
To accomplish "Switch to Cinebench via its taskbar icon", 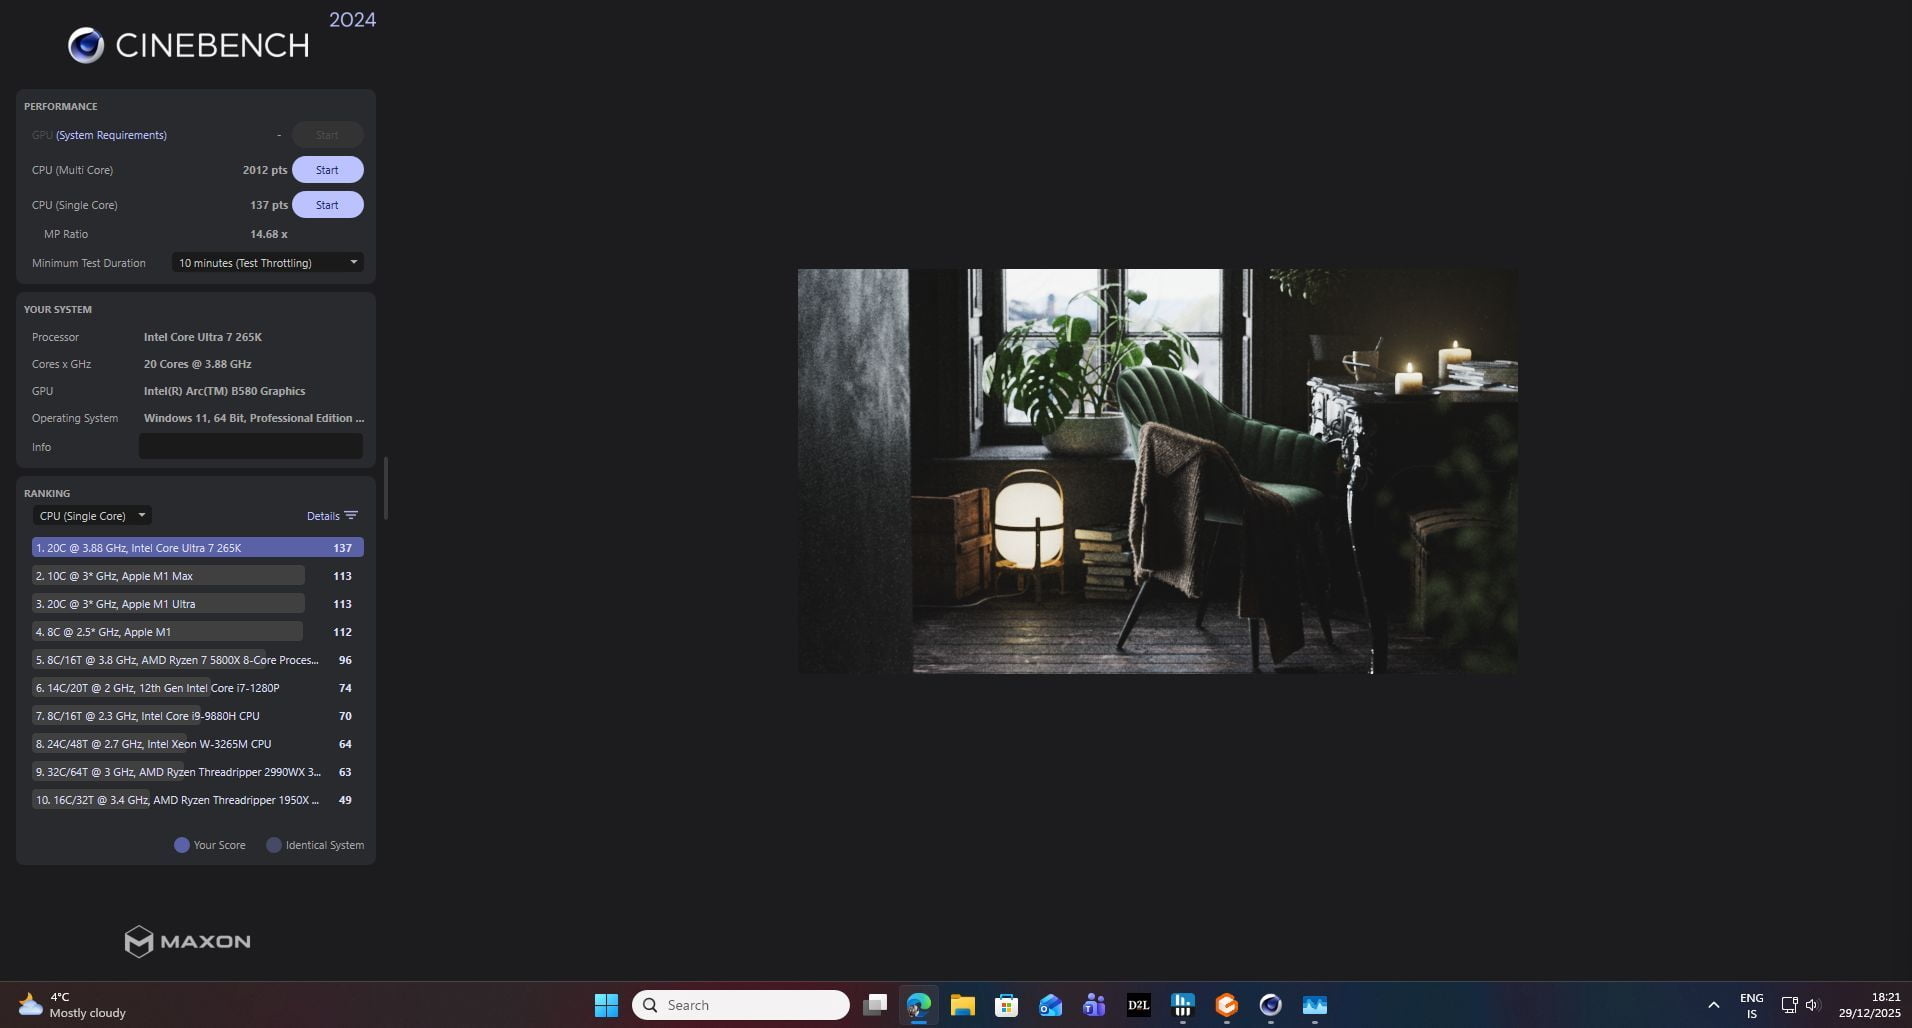I will tap(1271, 1005).
